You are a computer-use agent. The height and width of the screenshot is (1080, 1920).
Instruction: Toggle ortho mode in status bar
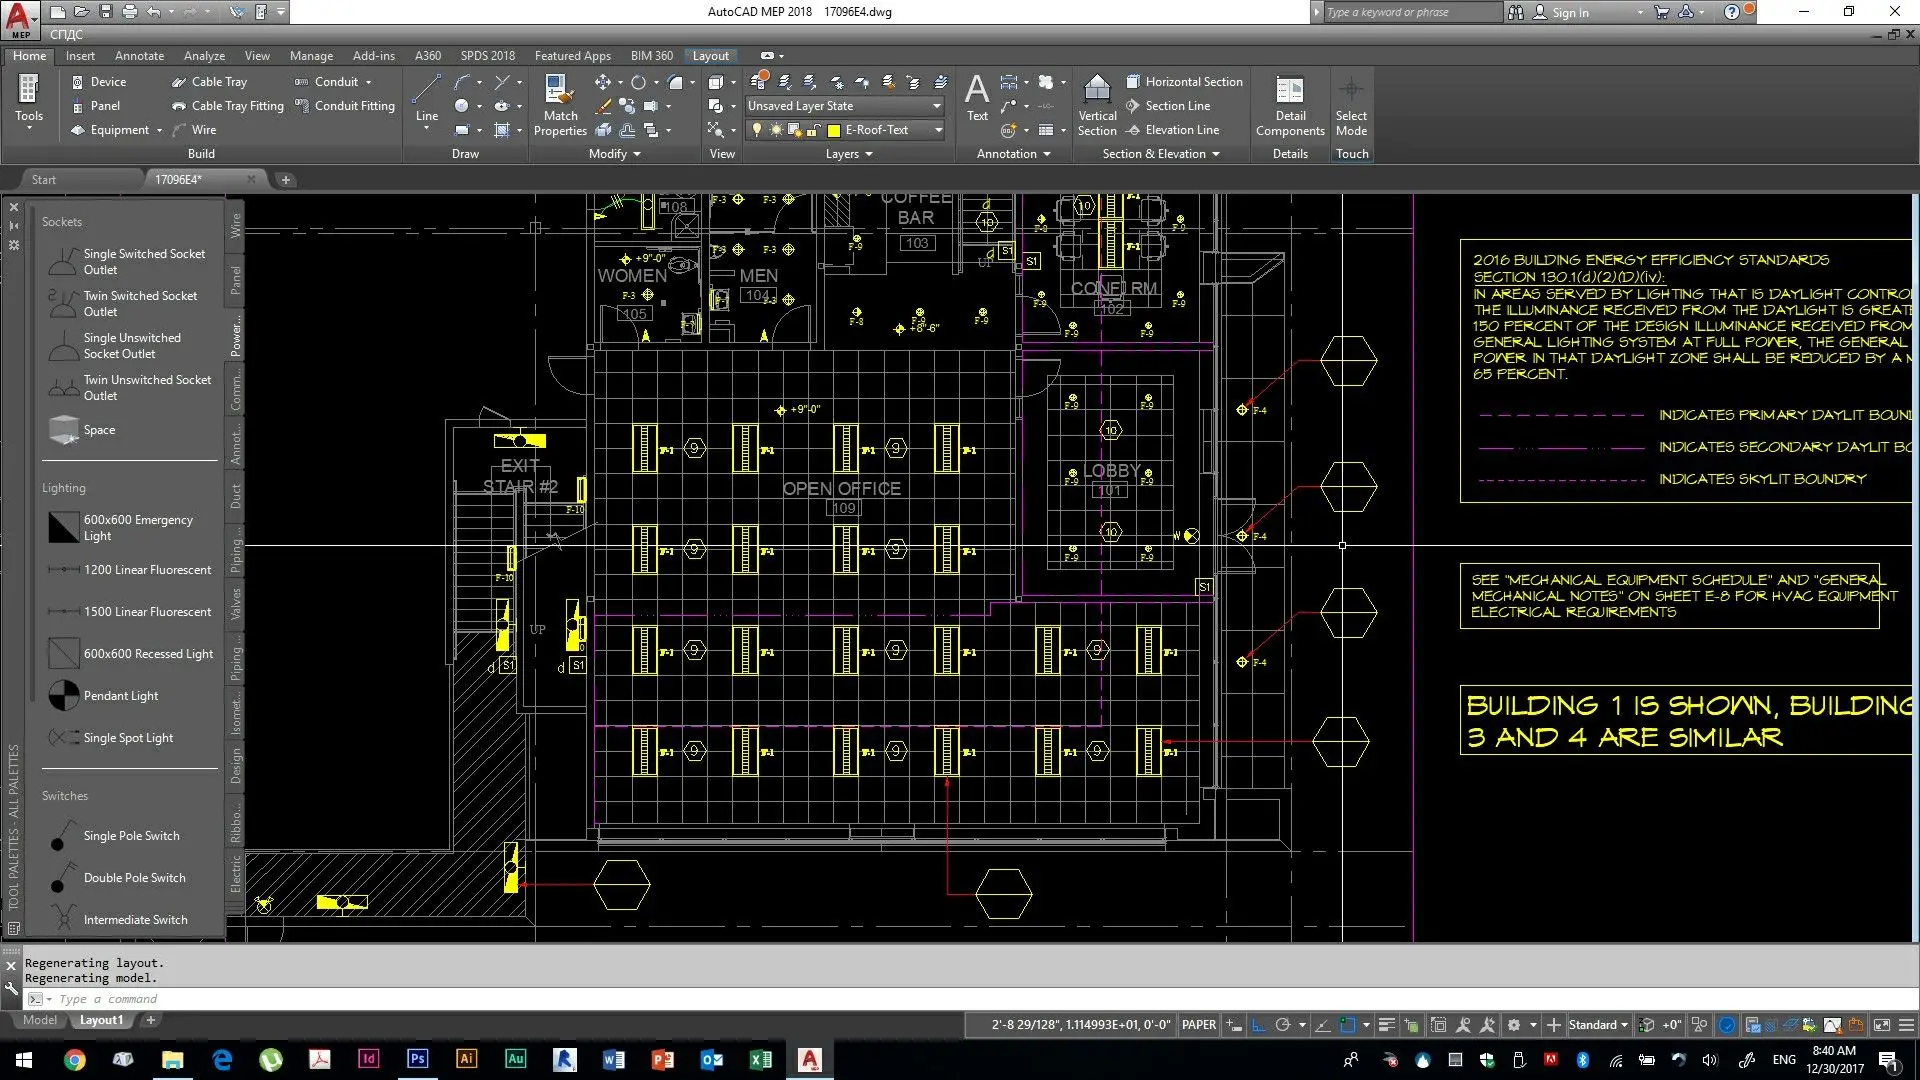[x=1258, y=1025]
